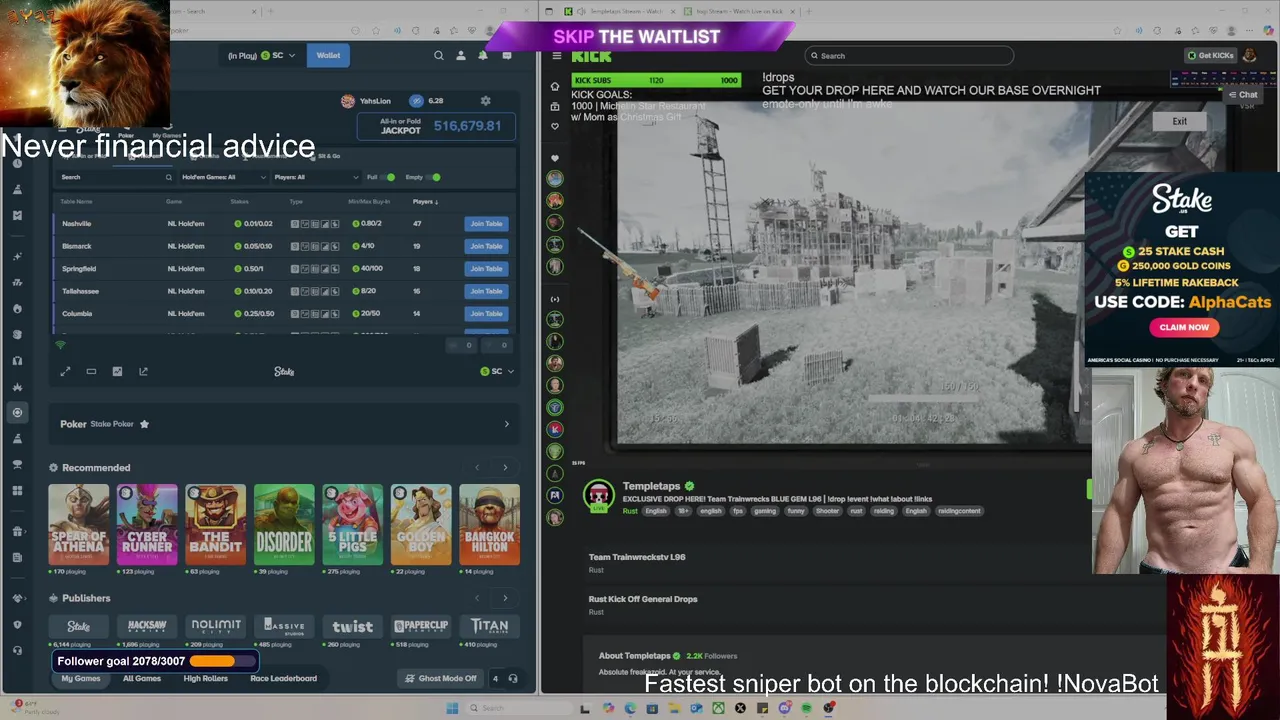Viewport: 1280px width, 720px height.
Task: Join the Bismarck table
Action: coord(486,246)
